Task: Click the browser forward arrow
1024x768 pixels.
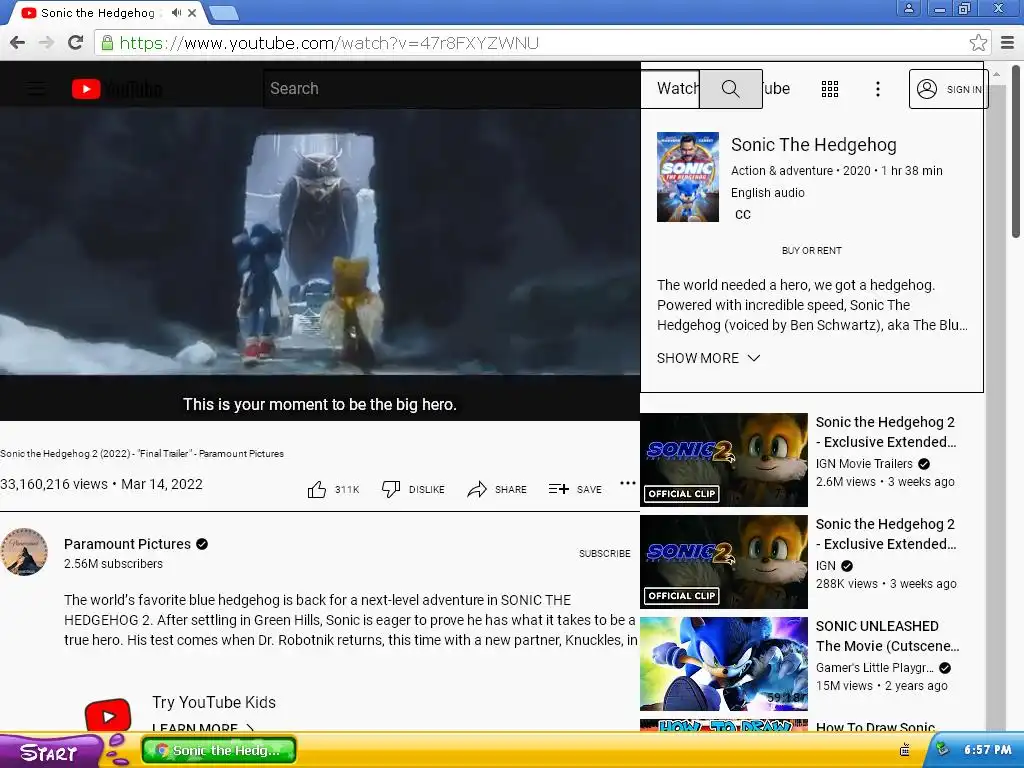Action: point(46,43)
